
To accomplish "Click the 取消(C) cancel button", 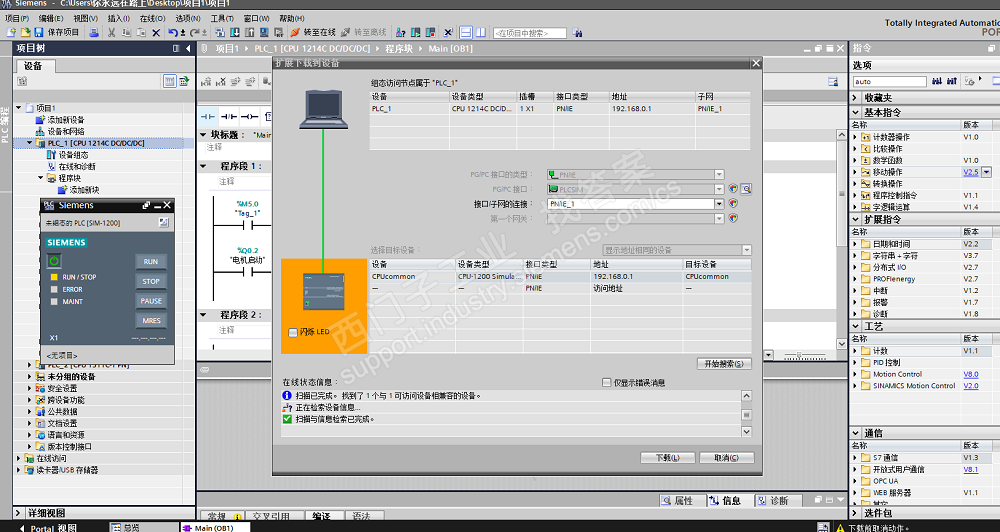I will tap(726, 457).
